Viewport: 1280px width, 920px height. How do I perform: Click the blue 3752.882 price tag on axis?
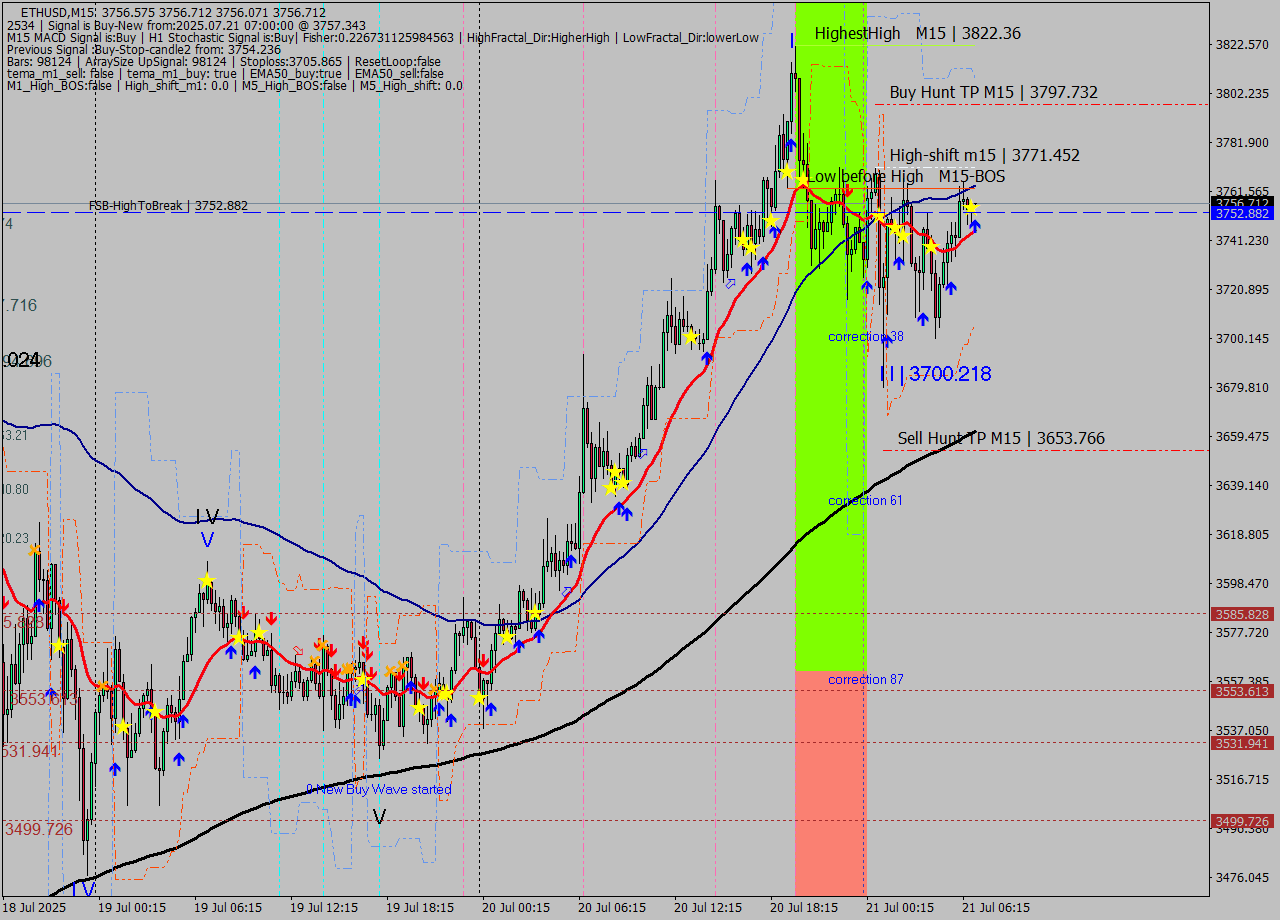(1241, 214)
